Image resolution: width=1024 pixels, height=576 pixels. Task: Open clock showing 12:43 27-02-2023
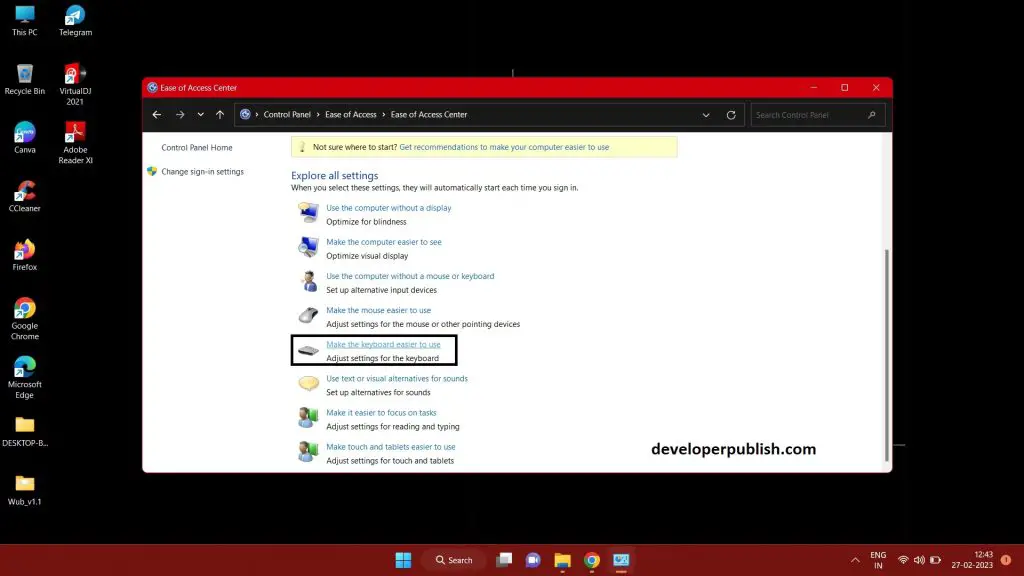972,560
